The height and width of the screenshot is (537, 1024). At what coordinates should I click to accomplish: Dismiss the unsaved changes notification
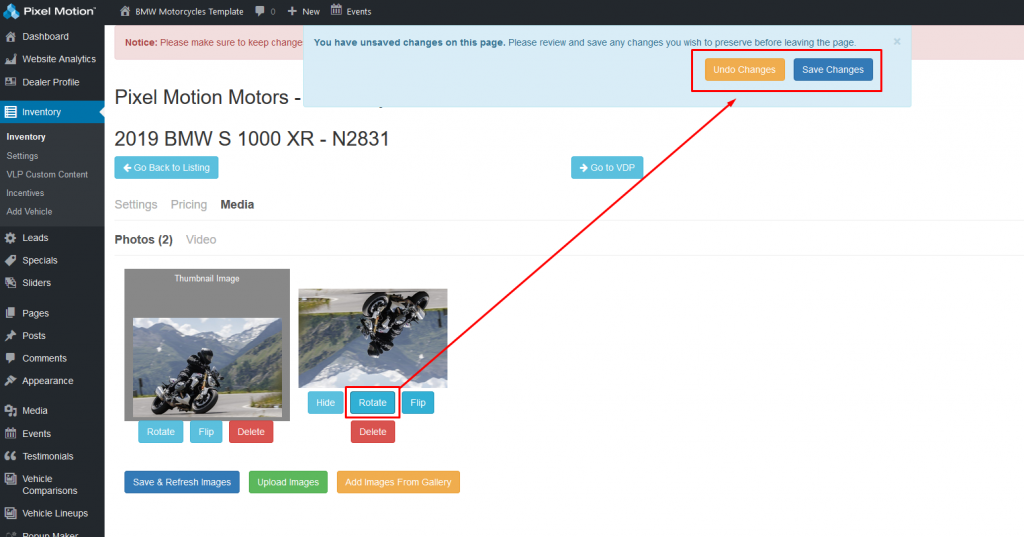pos(897,41)
